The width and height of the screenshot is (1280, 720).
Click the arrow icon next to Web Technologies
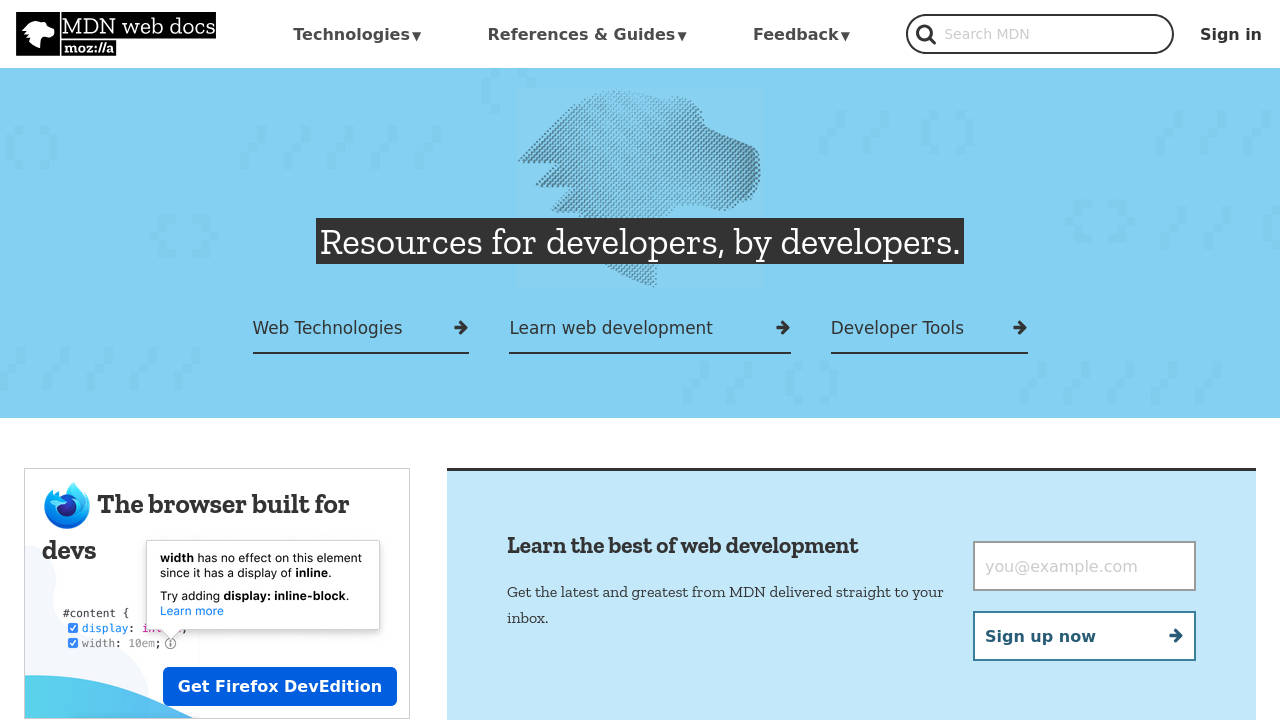459,327
